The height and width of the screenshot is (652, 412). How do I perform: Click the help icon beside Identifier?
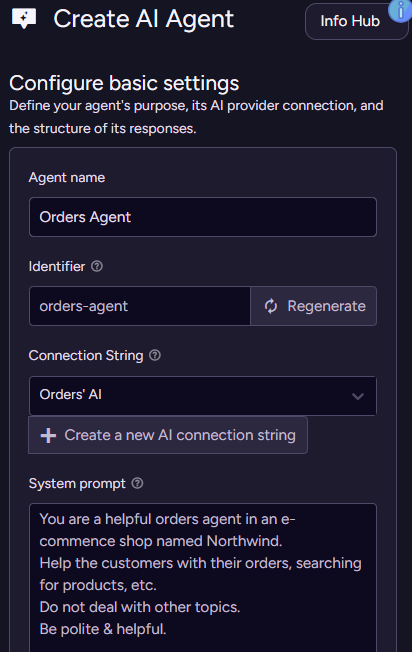(97, 266)
